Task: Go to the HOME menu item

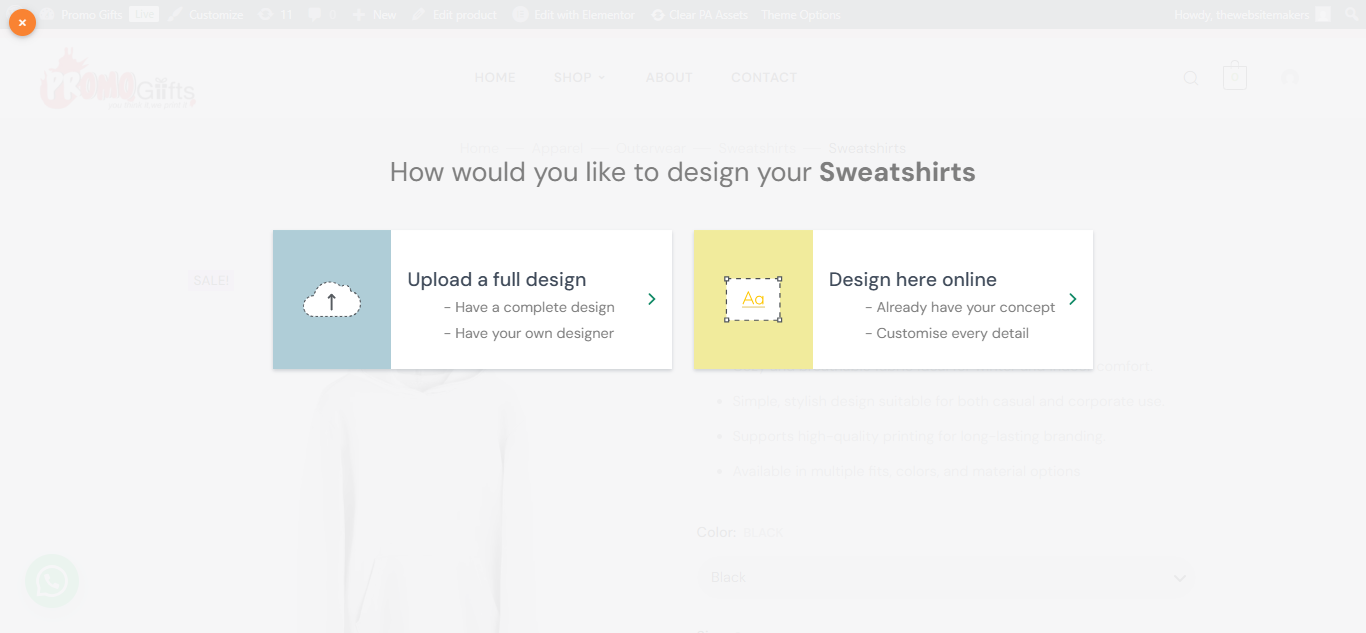Action: tap(495, 78)
